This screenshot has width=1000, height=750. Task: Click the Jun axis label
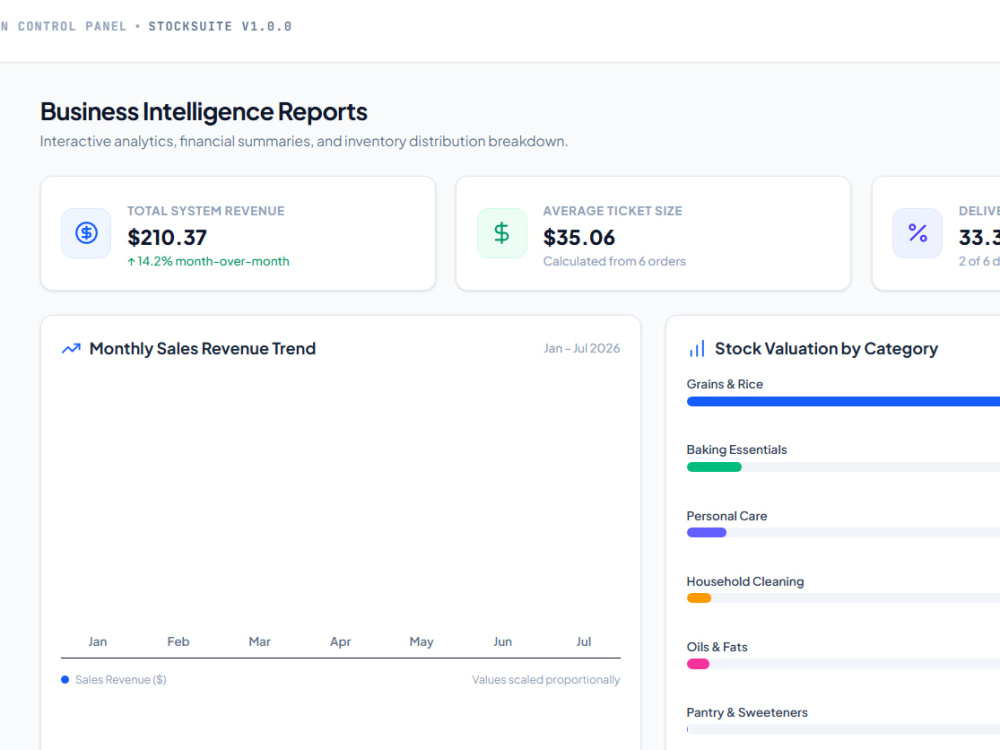pyautogui.click(x=503, y=642)
